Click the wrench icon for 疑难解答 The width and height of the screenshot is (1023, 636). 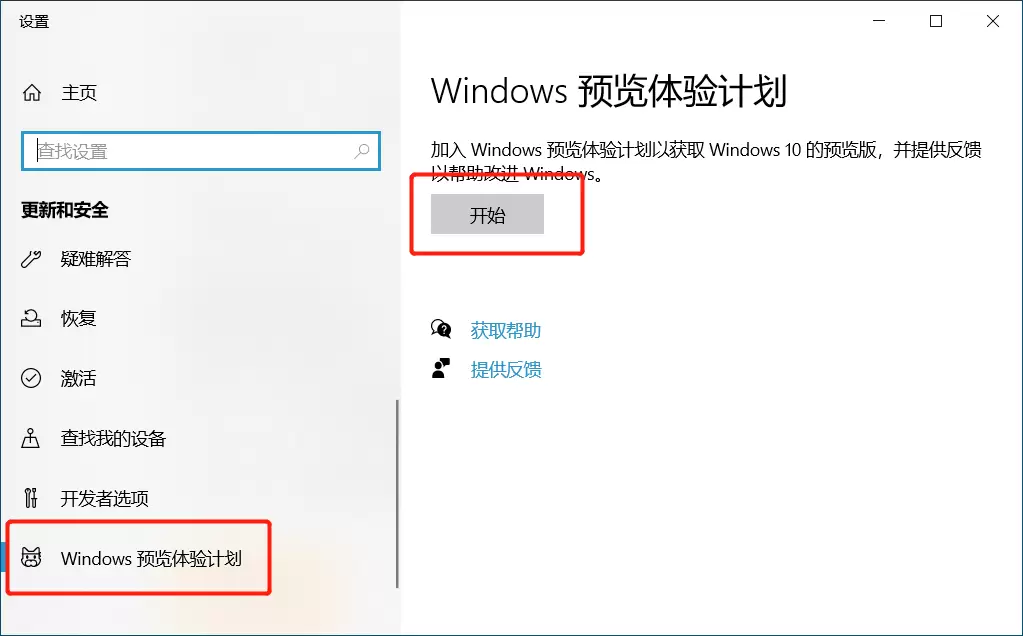click(31, 259)
